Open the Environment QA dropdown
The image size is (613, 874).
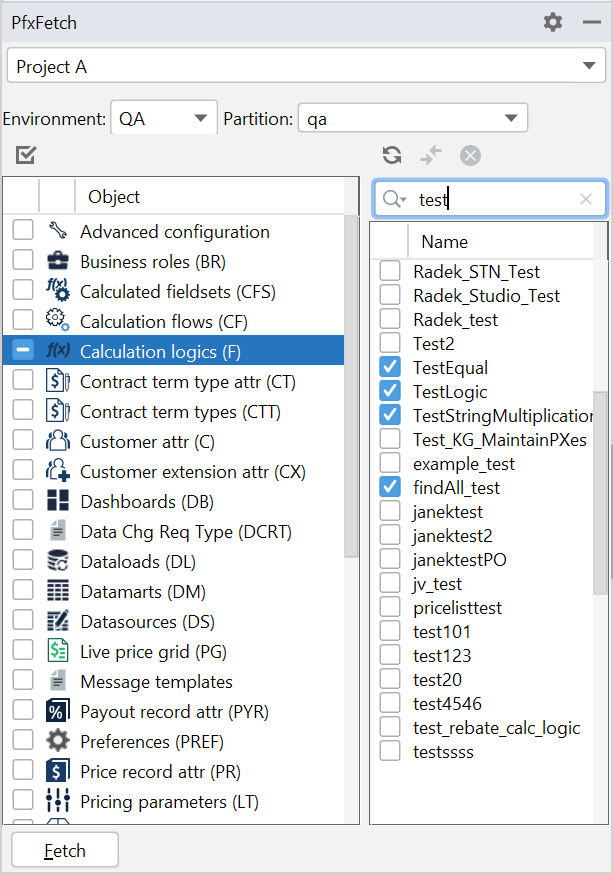[201, 119]
